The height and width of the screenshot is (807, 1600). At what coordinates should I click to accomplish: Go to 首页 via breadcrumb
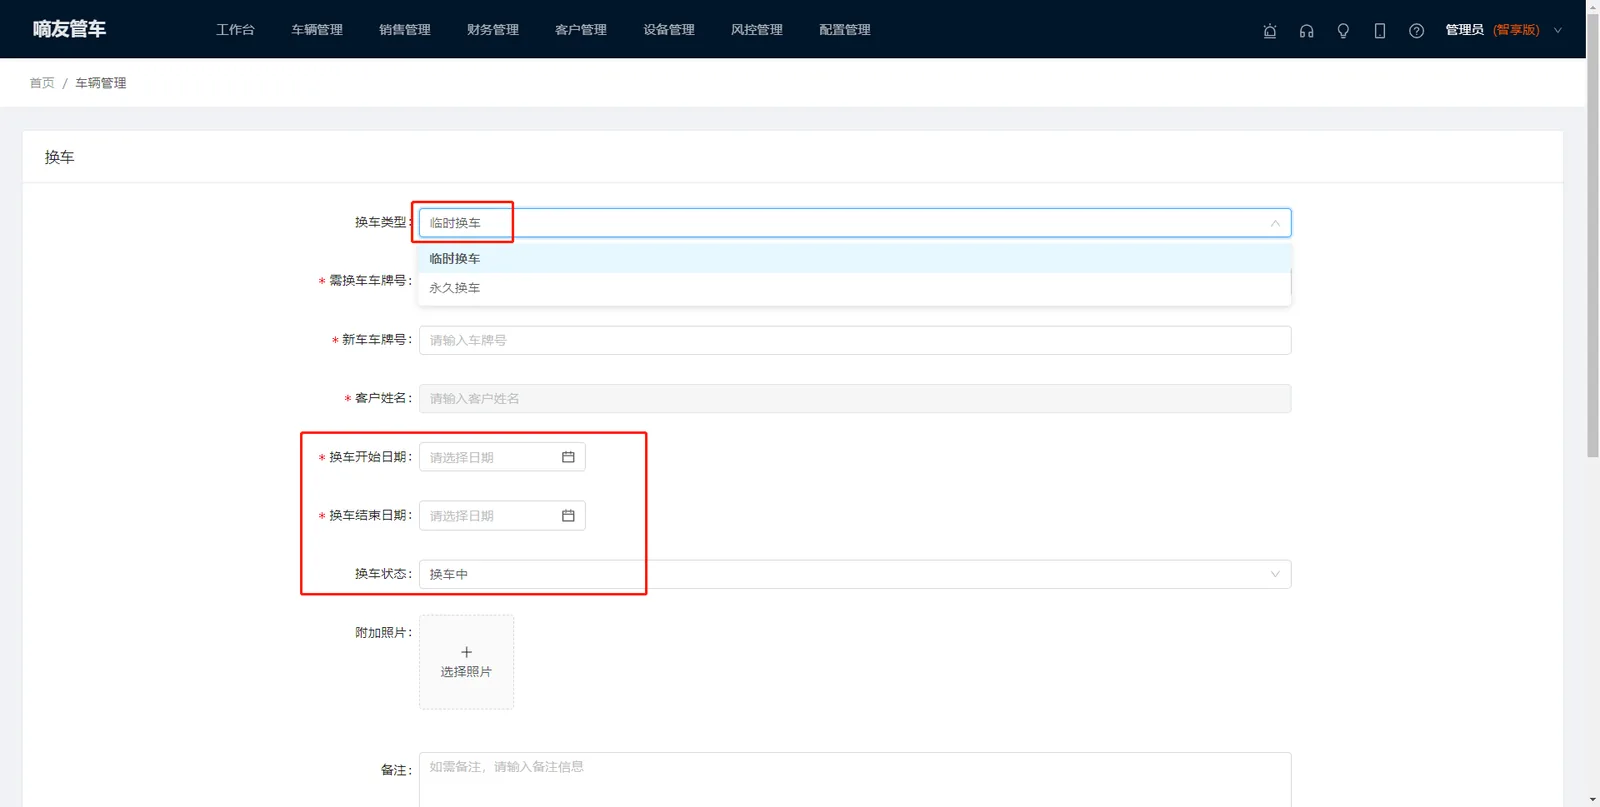coord(42,83)
